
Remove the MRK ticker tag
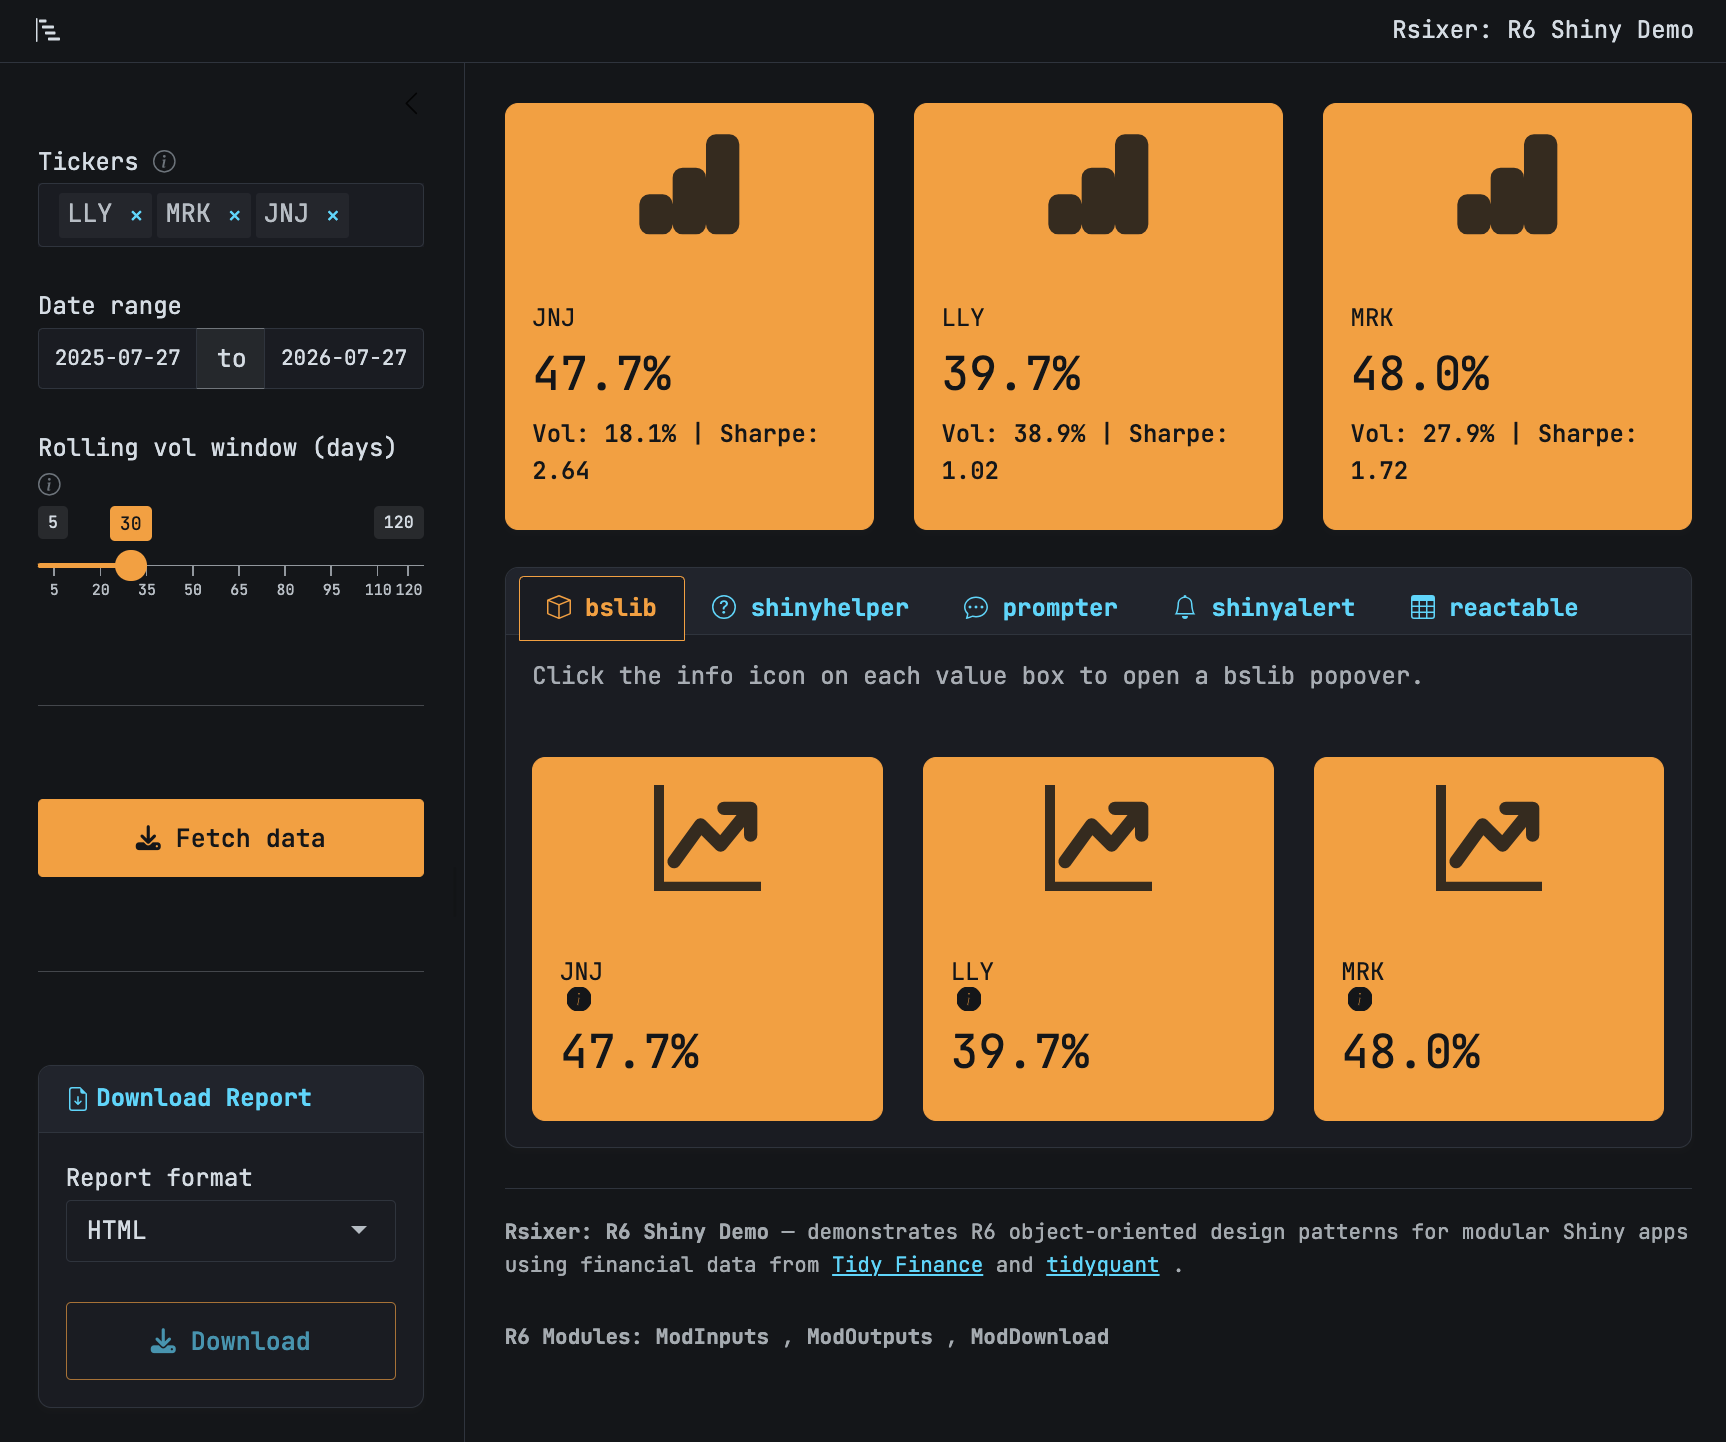click(234, 215)
